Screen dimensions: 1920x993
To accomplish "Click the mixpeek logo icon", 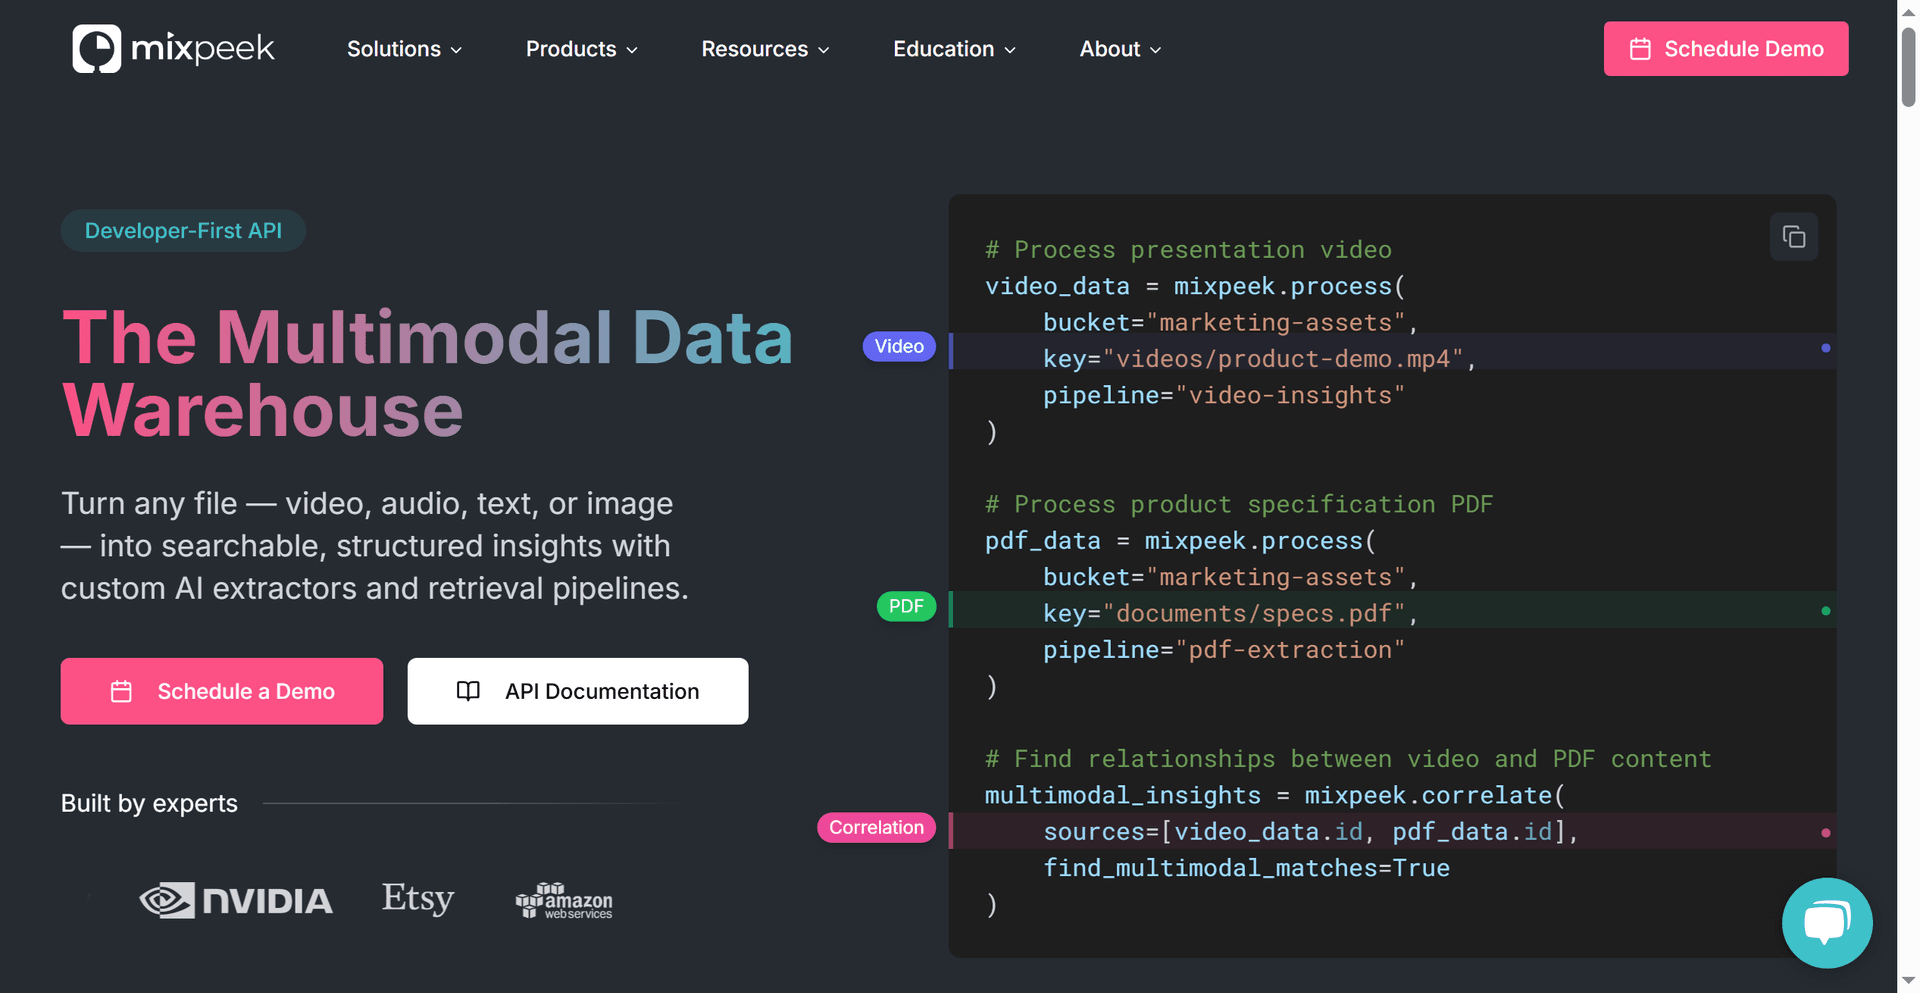I will (x=97, y=49).
